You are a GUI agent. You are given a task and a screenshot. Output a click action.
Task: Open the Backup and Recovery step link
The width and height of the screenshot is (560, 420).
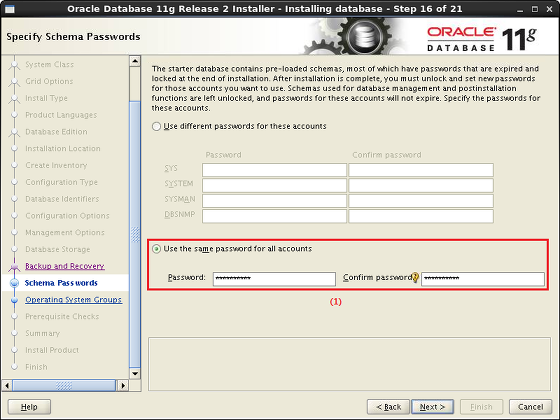pos(65,266)
